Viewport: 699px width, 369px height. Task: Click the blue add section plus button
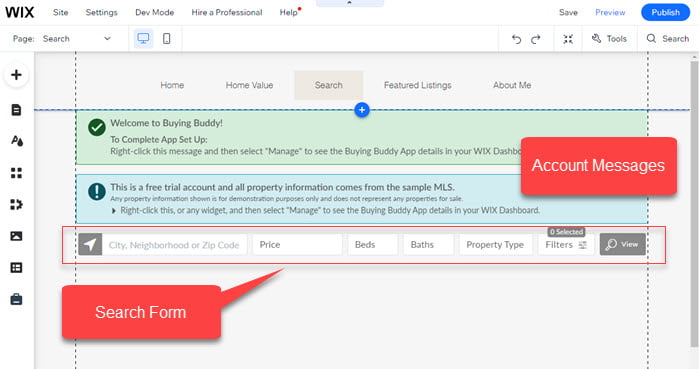362,110
